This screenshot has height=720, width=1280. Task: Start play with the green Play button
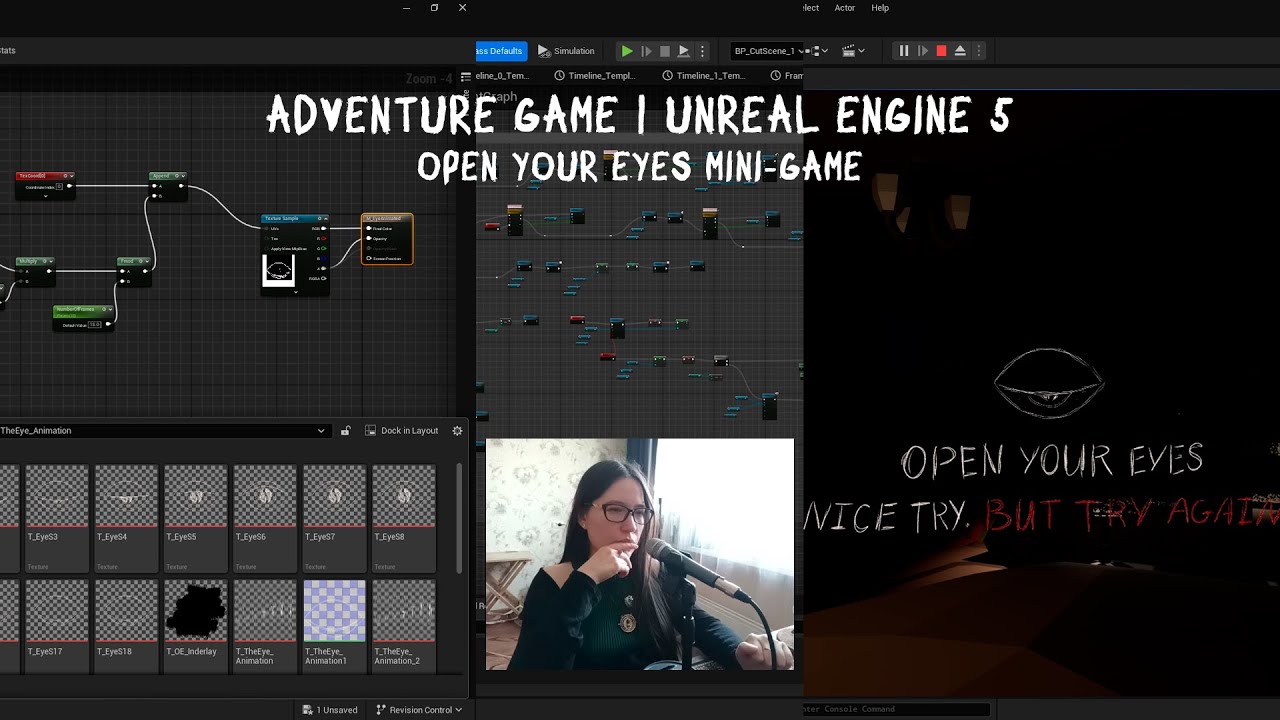tap(627, 51)
